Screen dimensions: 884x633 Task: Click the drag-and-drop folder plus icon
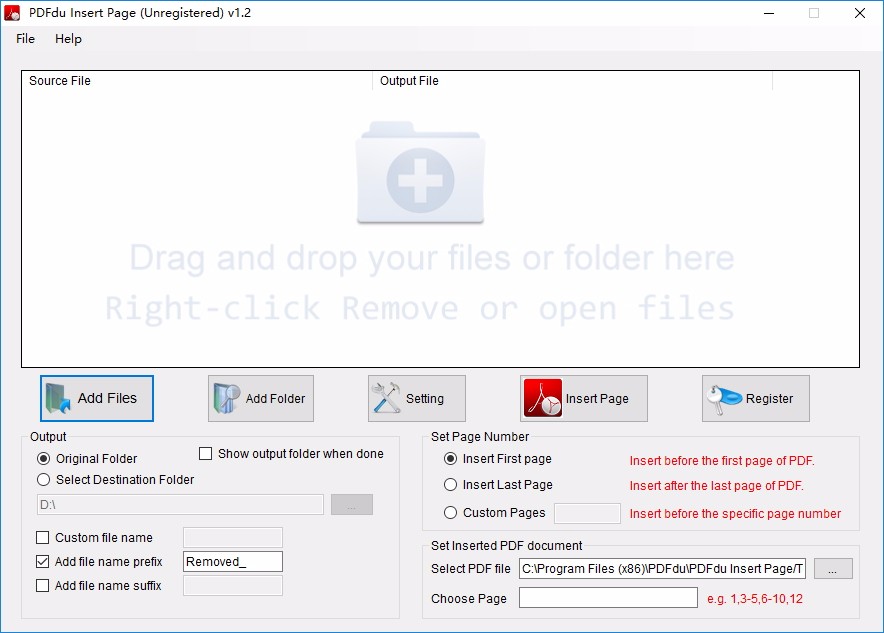[420, 172]
